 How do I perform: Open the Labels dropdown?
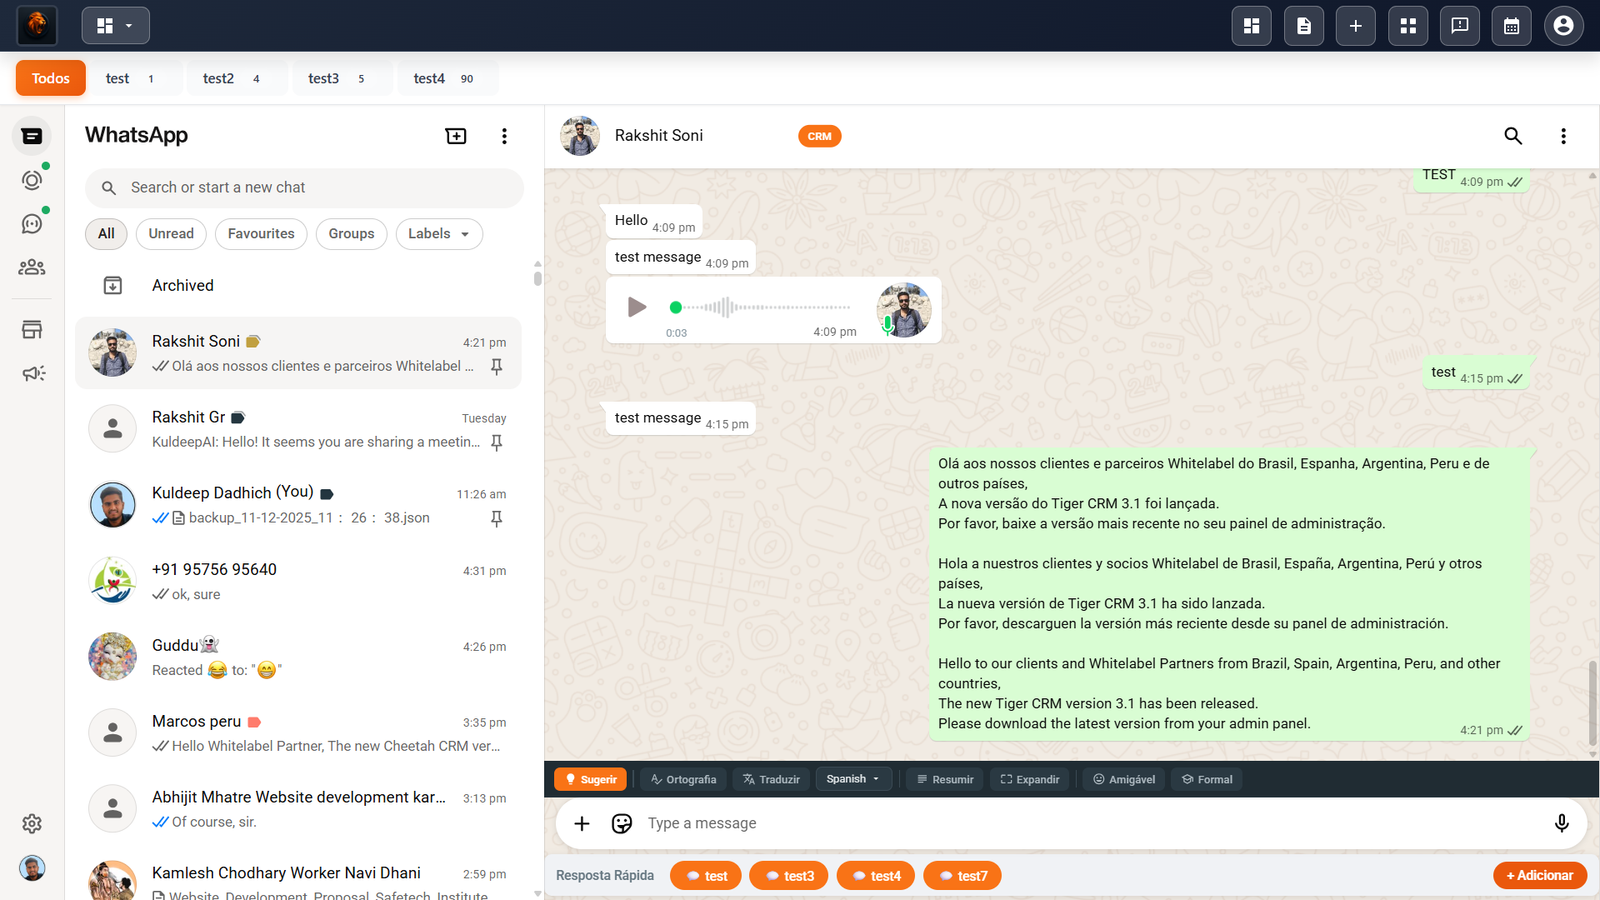click(x=439, y=233)
